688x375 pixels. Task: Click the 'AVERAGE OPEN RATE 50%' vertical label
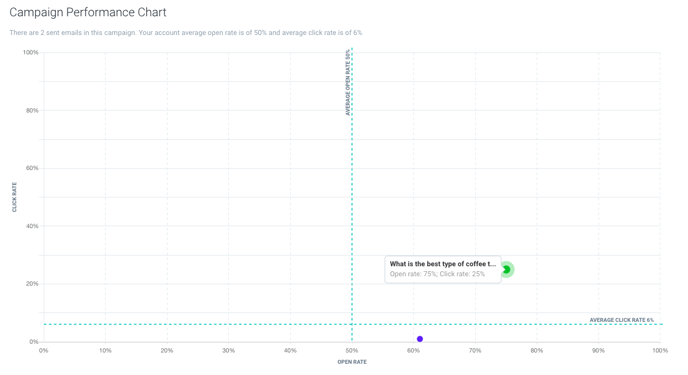(348, 82)
